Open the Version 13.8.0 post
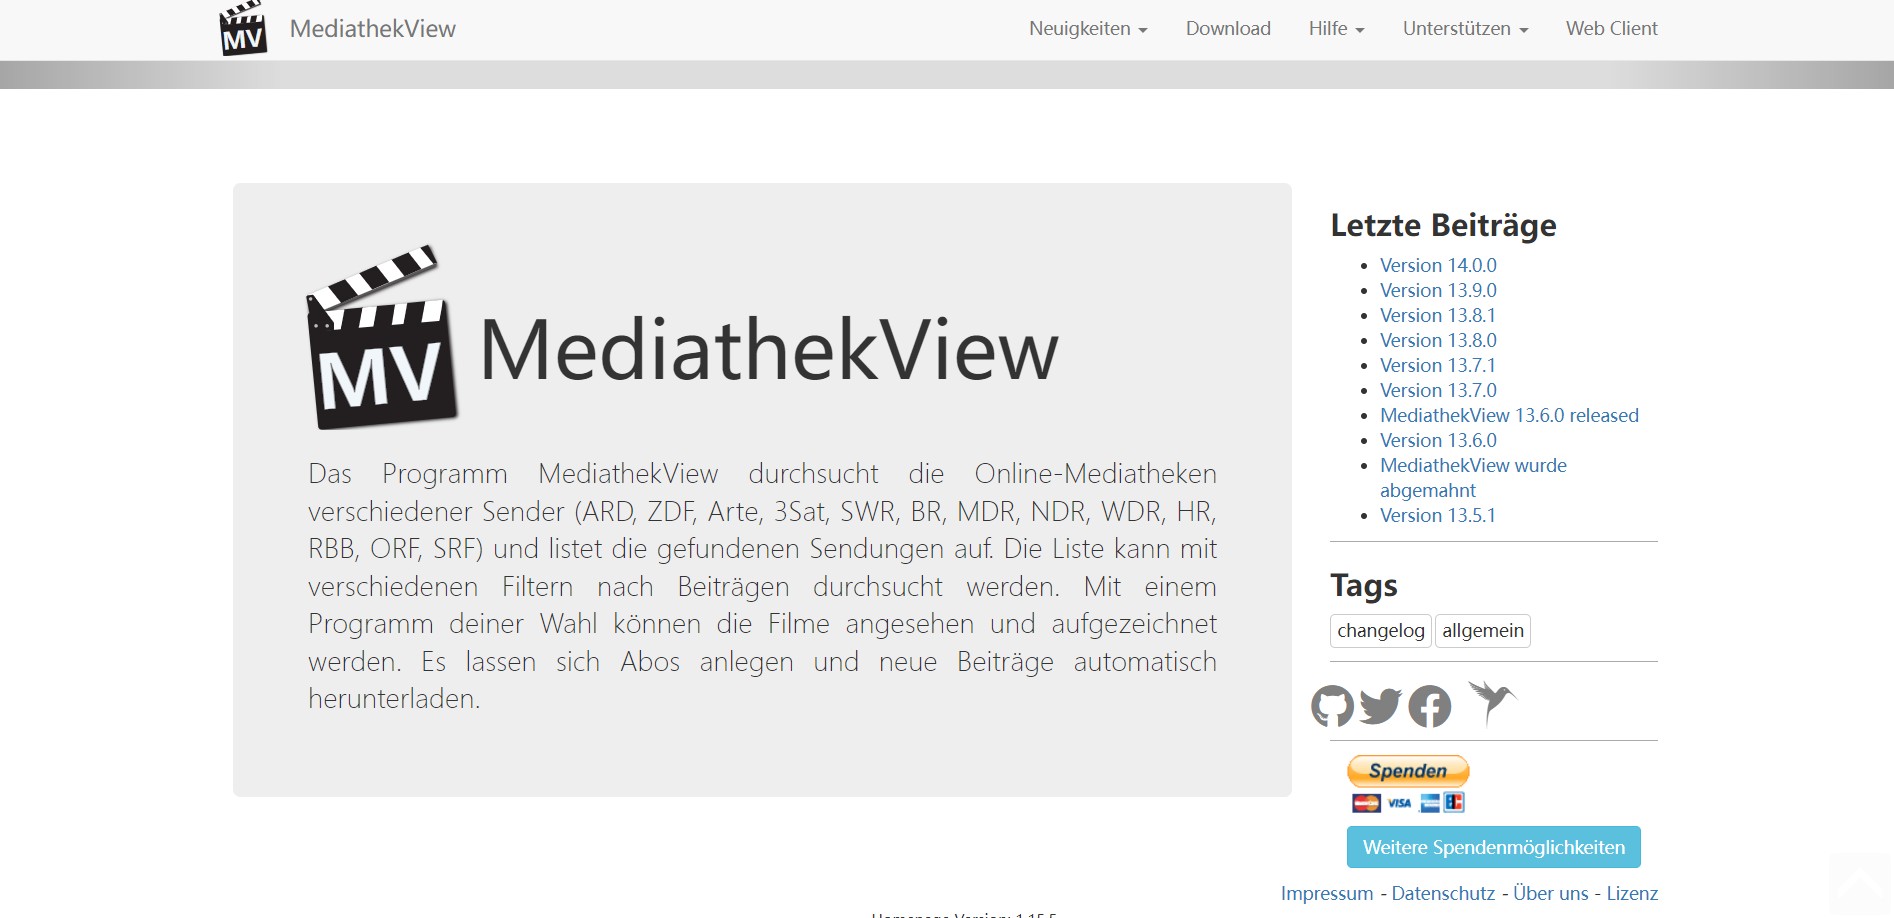1894x918 pixels. click(1438, 340)
